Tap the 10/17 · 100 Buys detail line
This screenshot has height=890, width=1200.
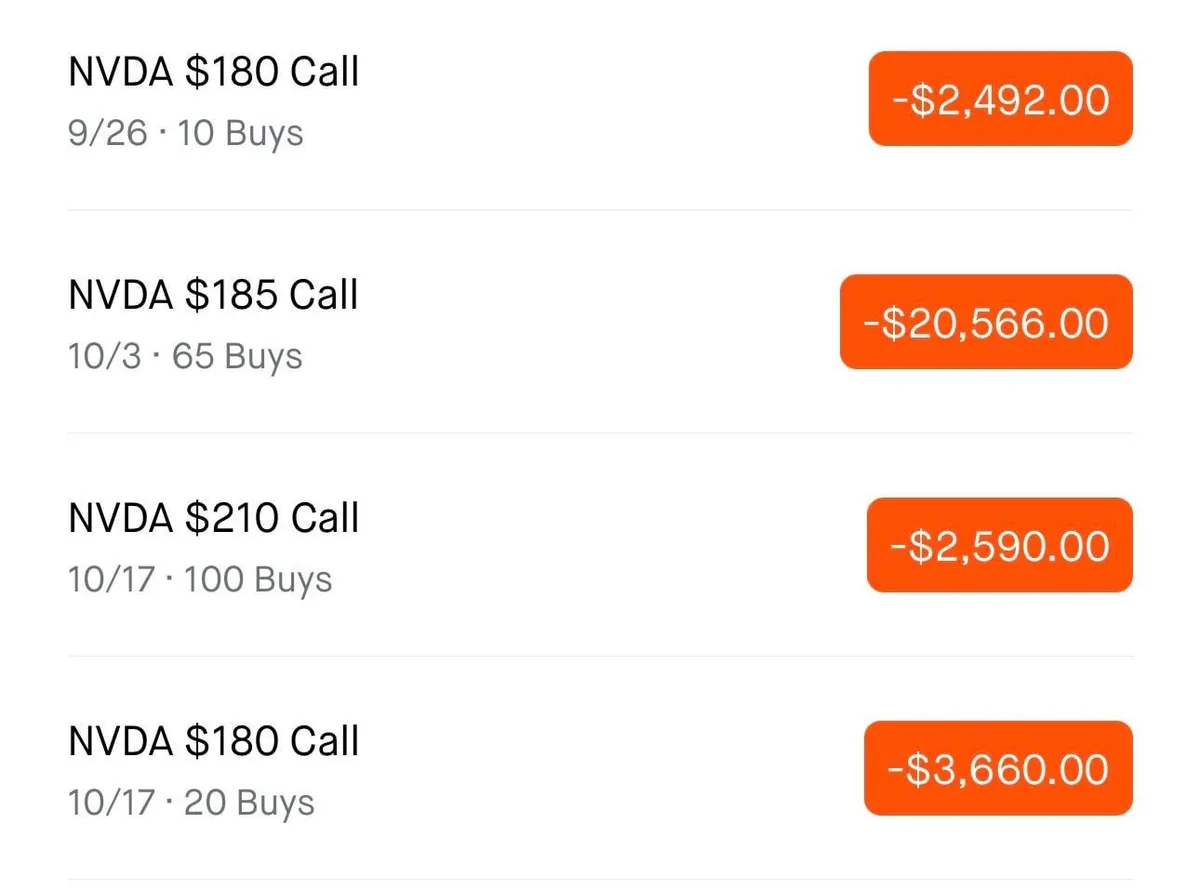(x=200, y=579)
